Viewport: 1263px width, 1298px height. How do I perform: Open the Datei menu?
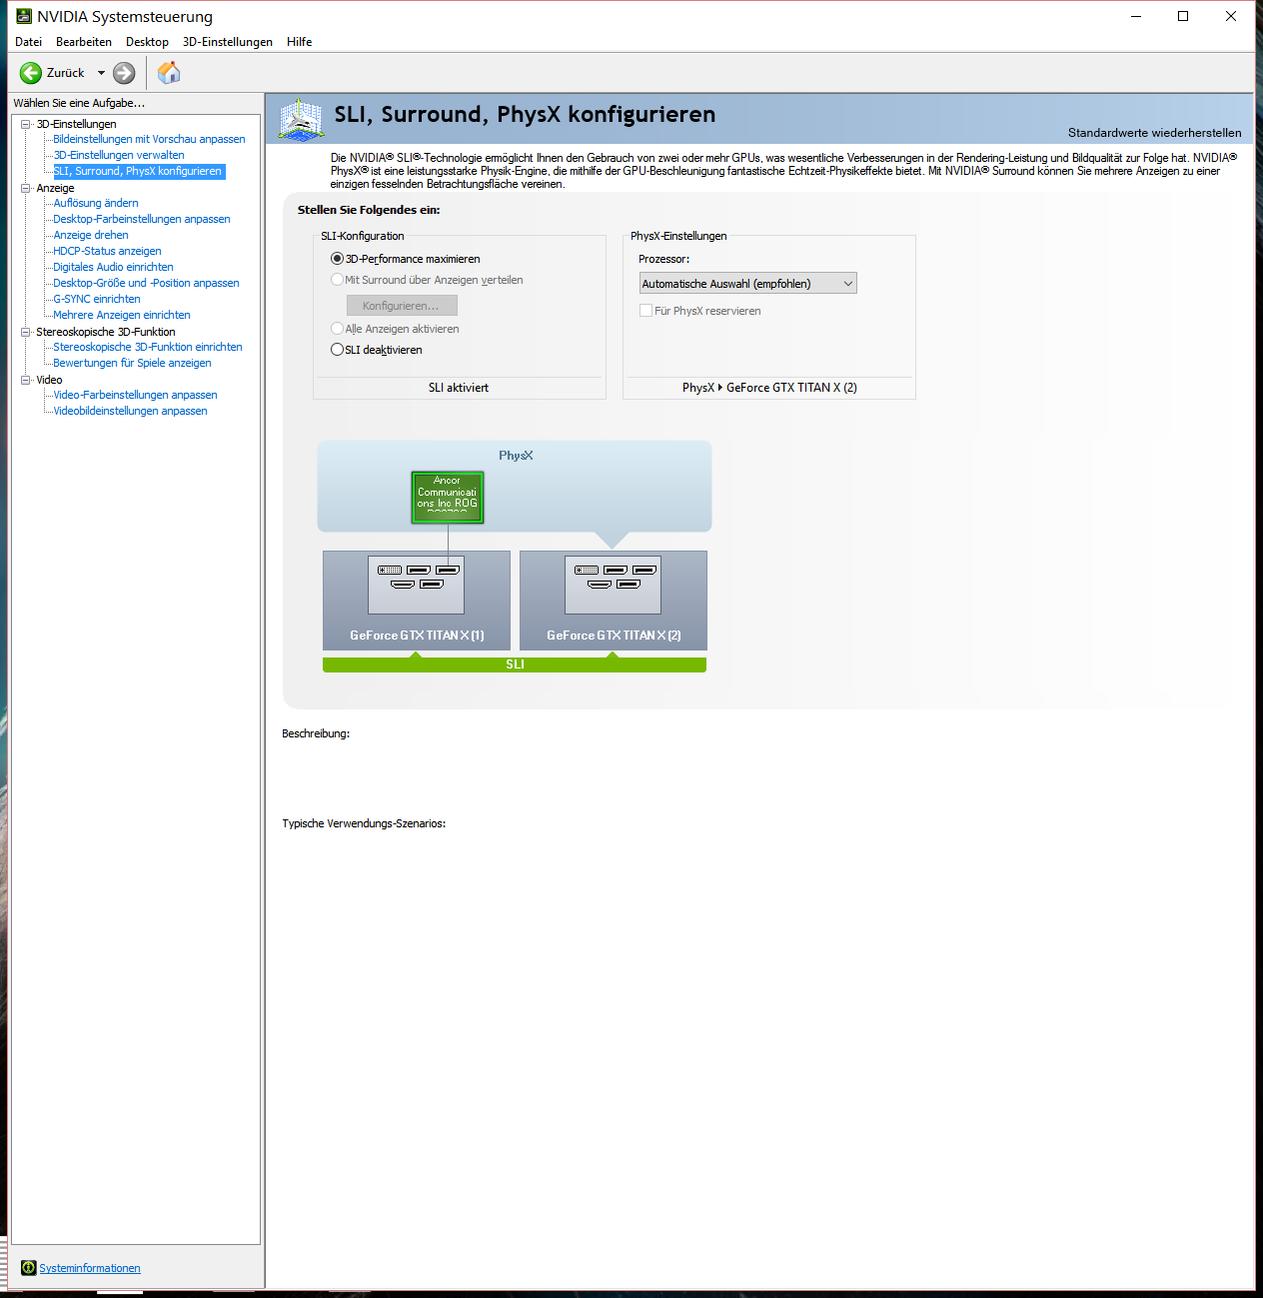(x=28, y=42)
